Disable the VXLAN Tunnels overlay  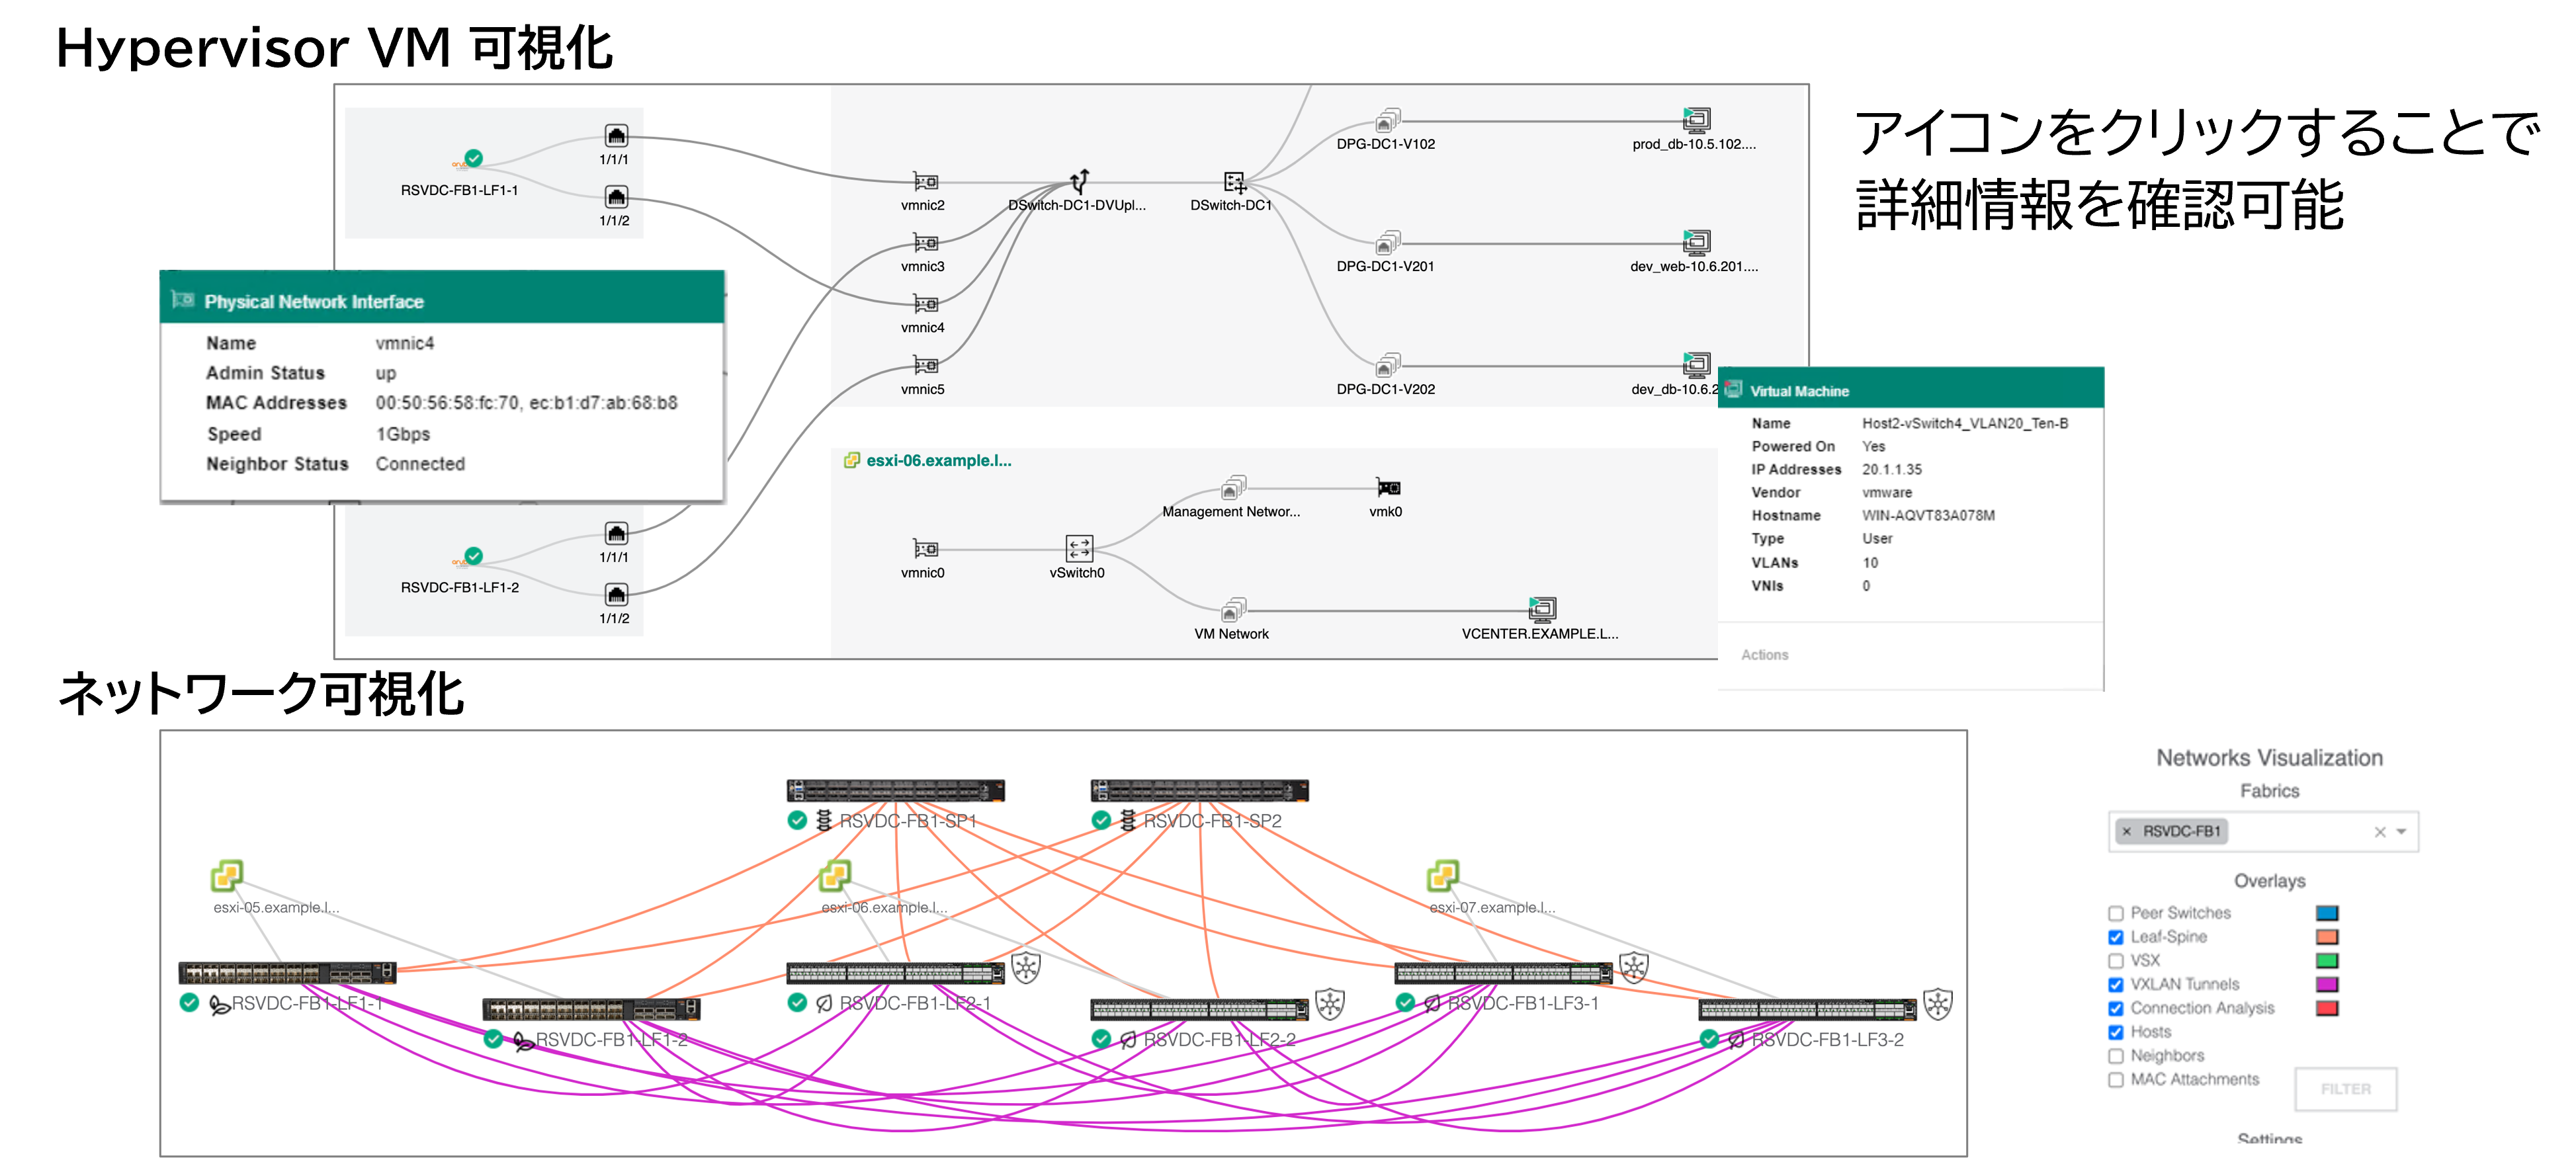point(2116,984)
